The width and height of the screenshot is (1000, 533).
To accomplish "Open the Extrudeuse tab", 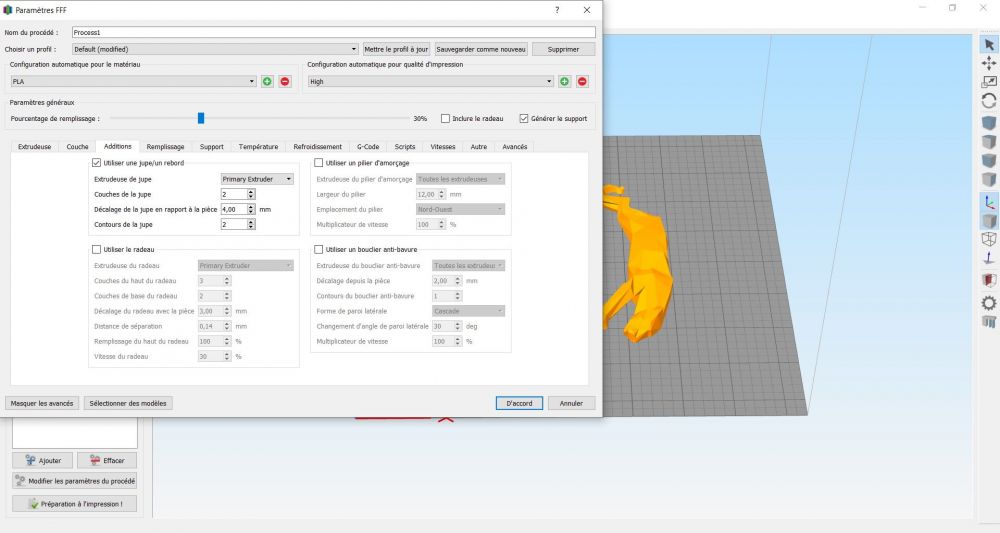I will pos(34,147).
